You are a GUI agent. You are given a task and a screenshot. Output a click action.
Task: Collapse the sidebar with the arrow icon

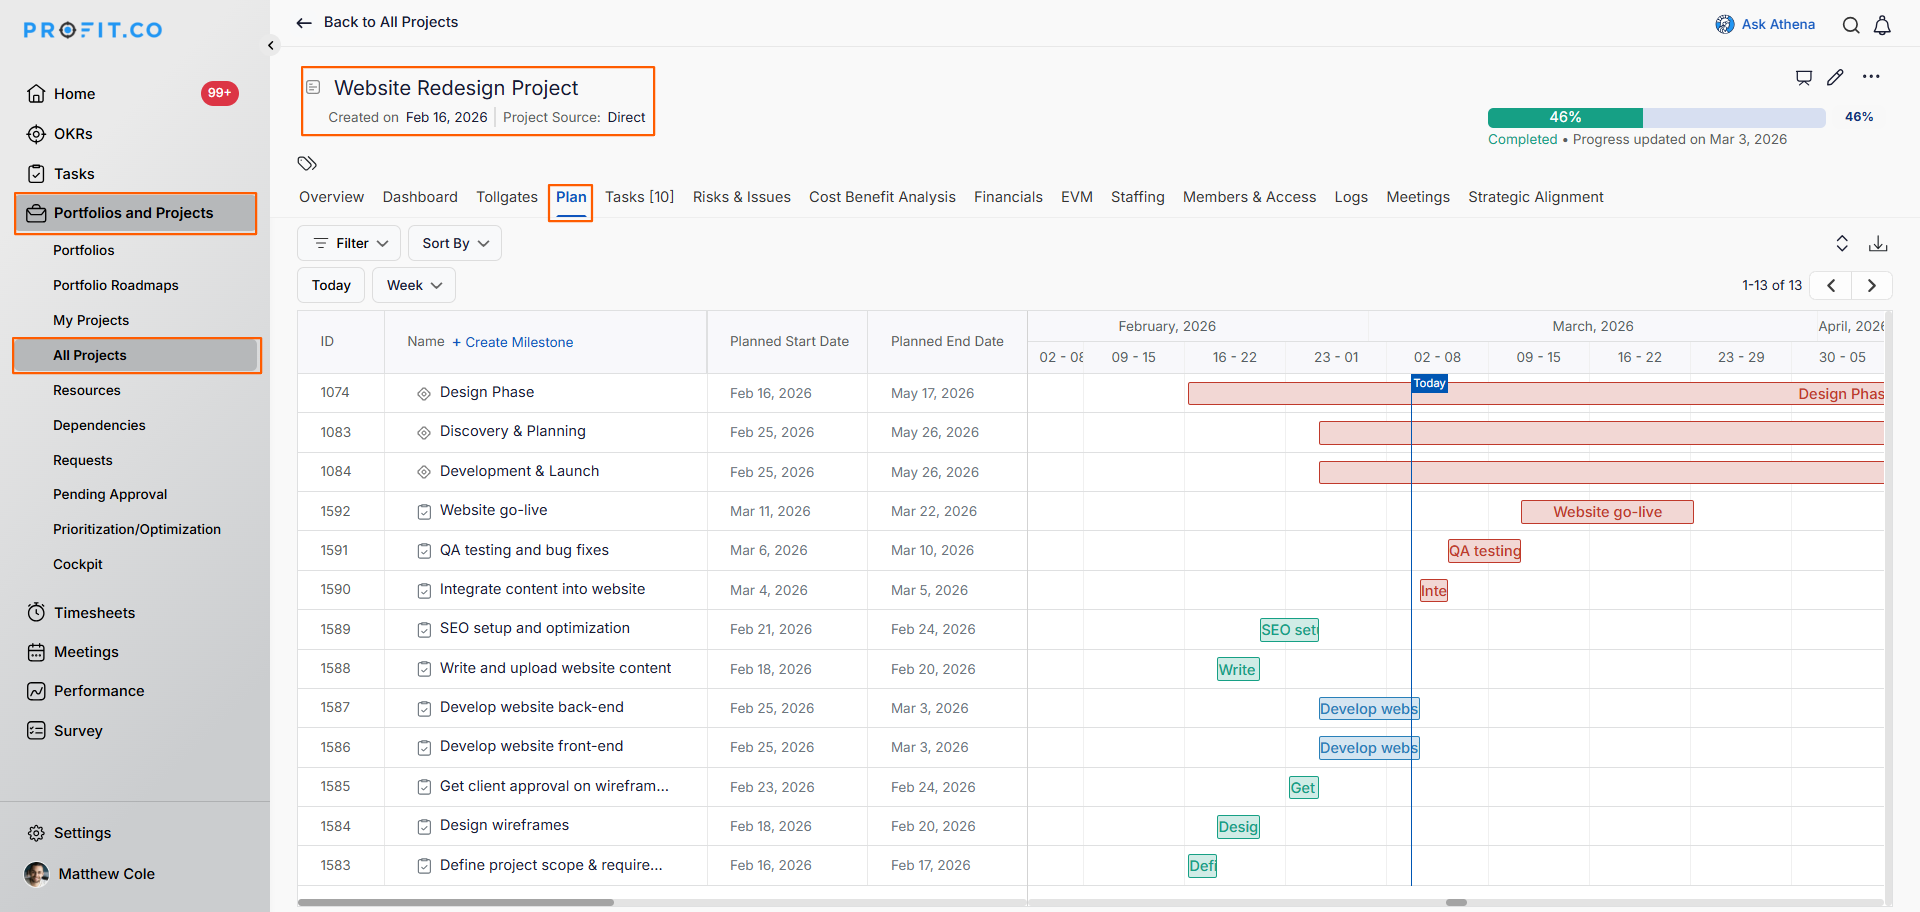coord(271,45)
